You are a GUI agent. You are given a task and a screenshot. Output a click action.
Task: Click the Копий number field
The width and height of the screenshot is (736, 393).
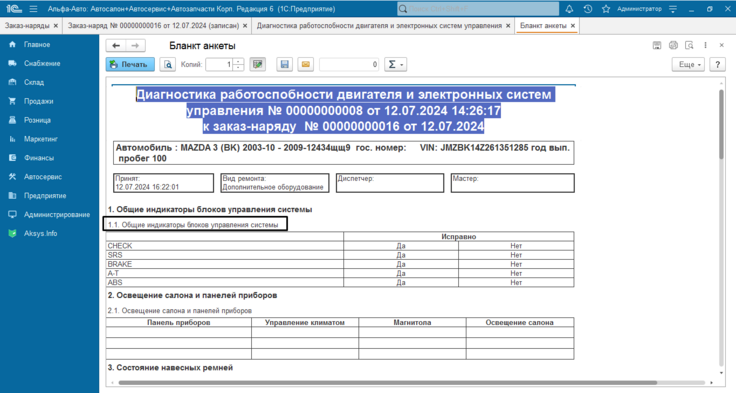[x=219, y=64]
